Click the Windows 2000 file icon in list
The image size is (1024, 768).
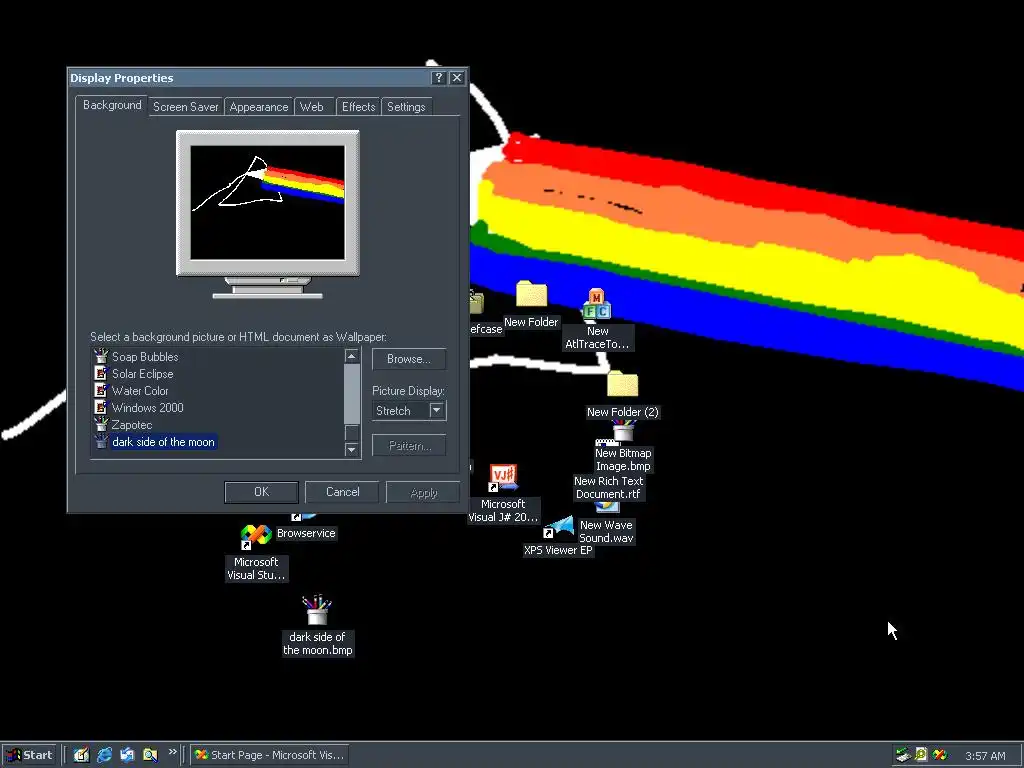coord(101,408)
